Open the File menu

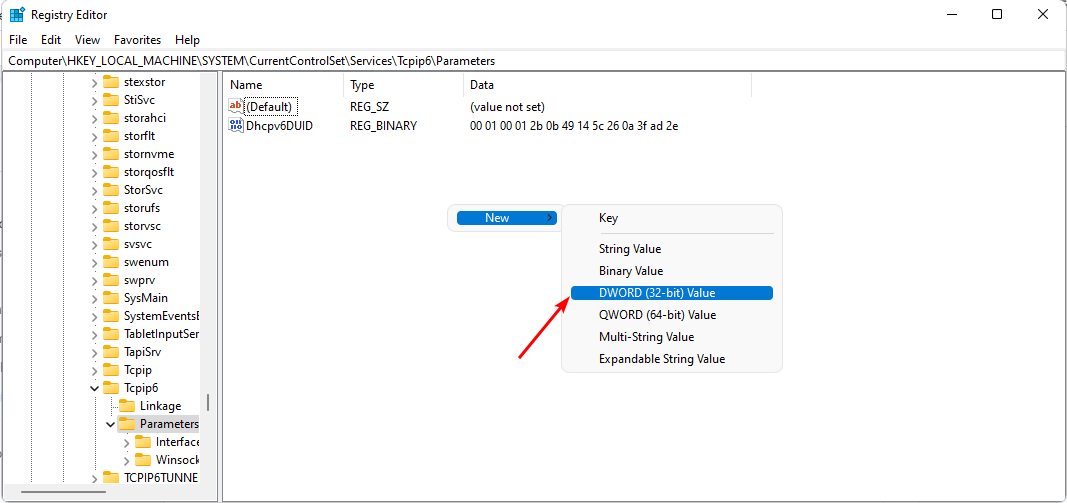tap(19, 40)
